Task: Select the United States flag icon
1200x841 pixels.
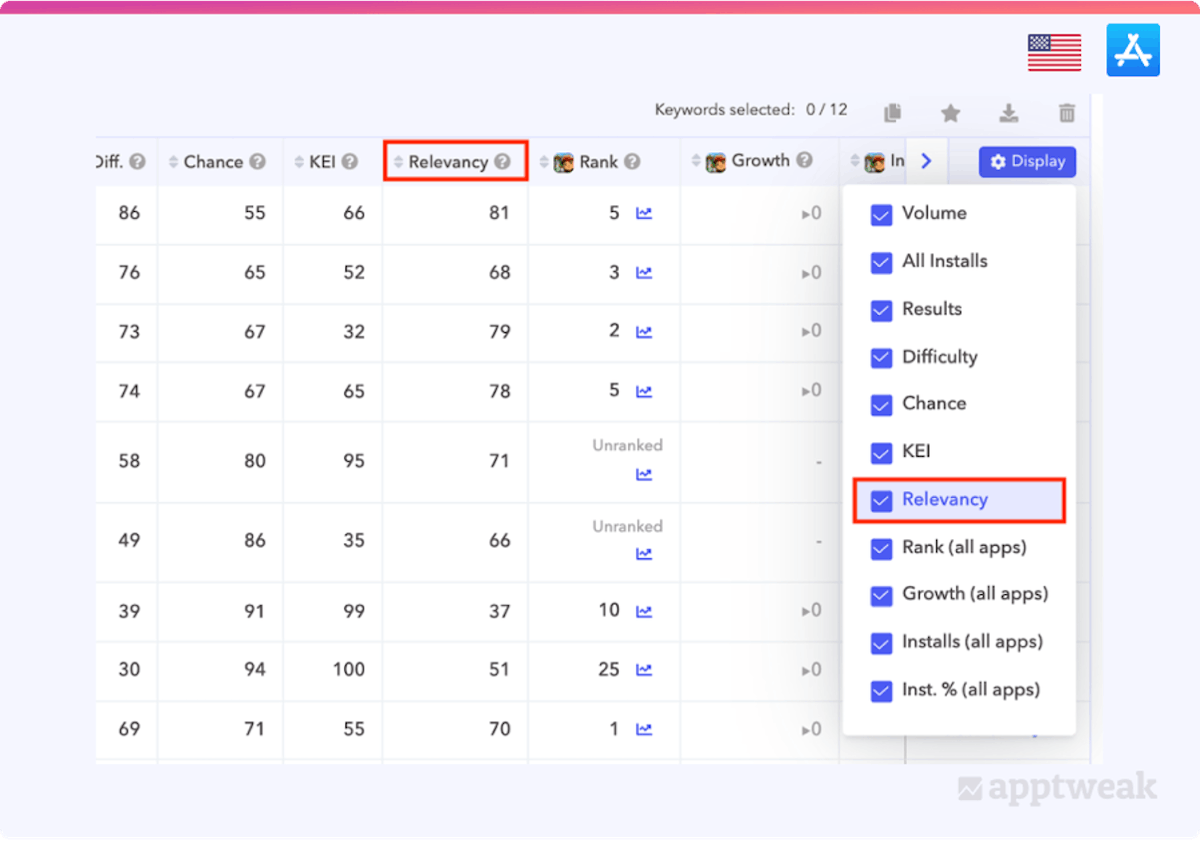Action: pyautogui.click(x=1054, y=52)
